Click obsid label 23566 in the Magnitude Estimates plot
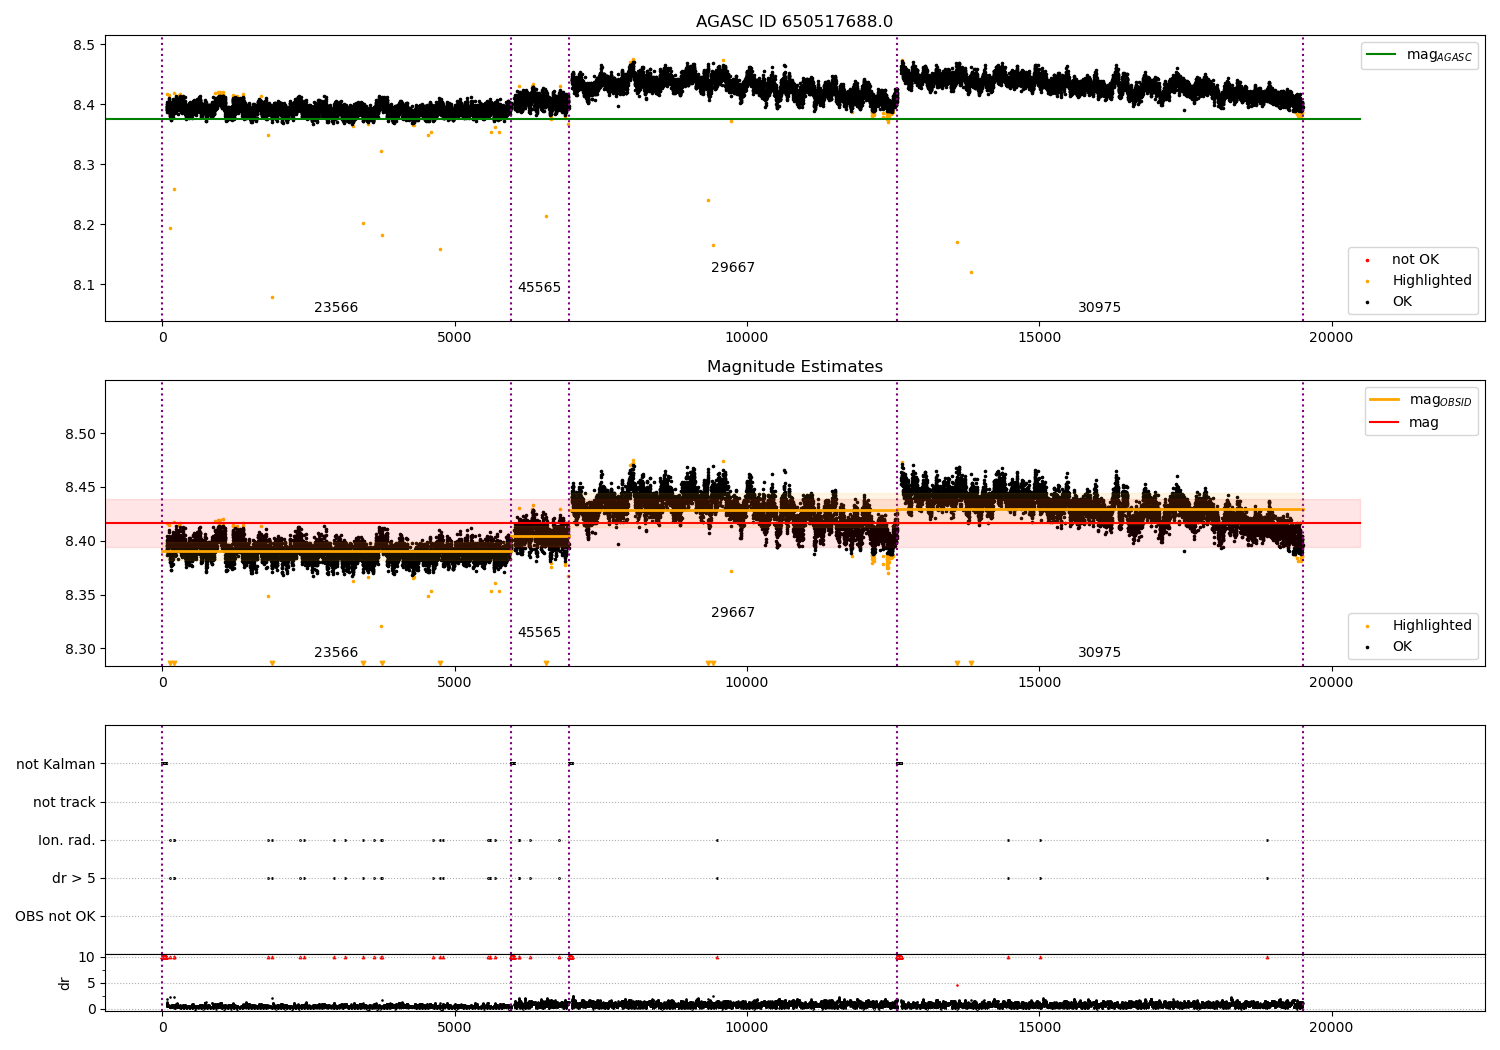This screenshot has width=1500, height=1050. click(x=336, y=653)
